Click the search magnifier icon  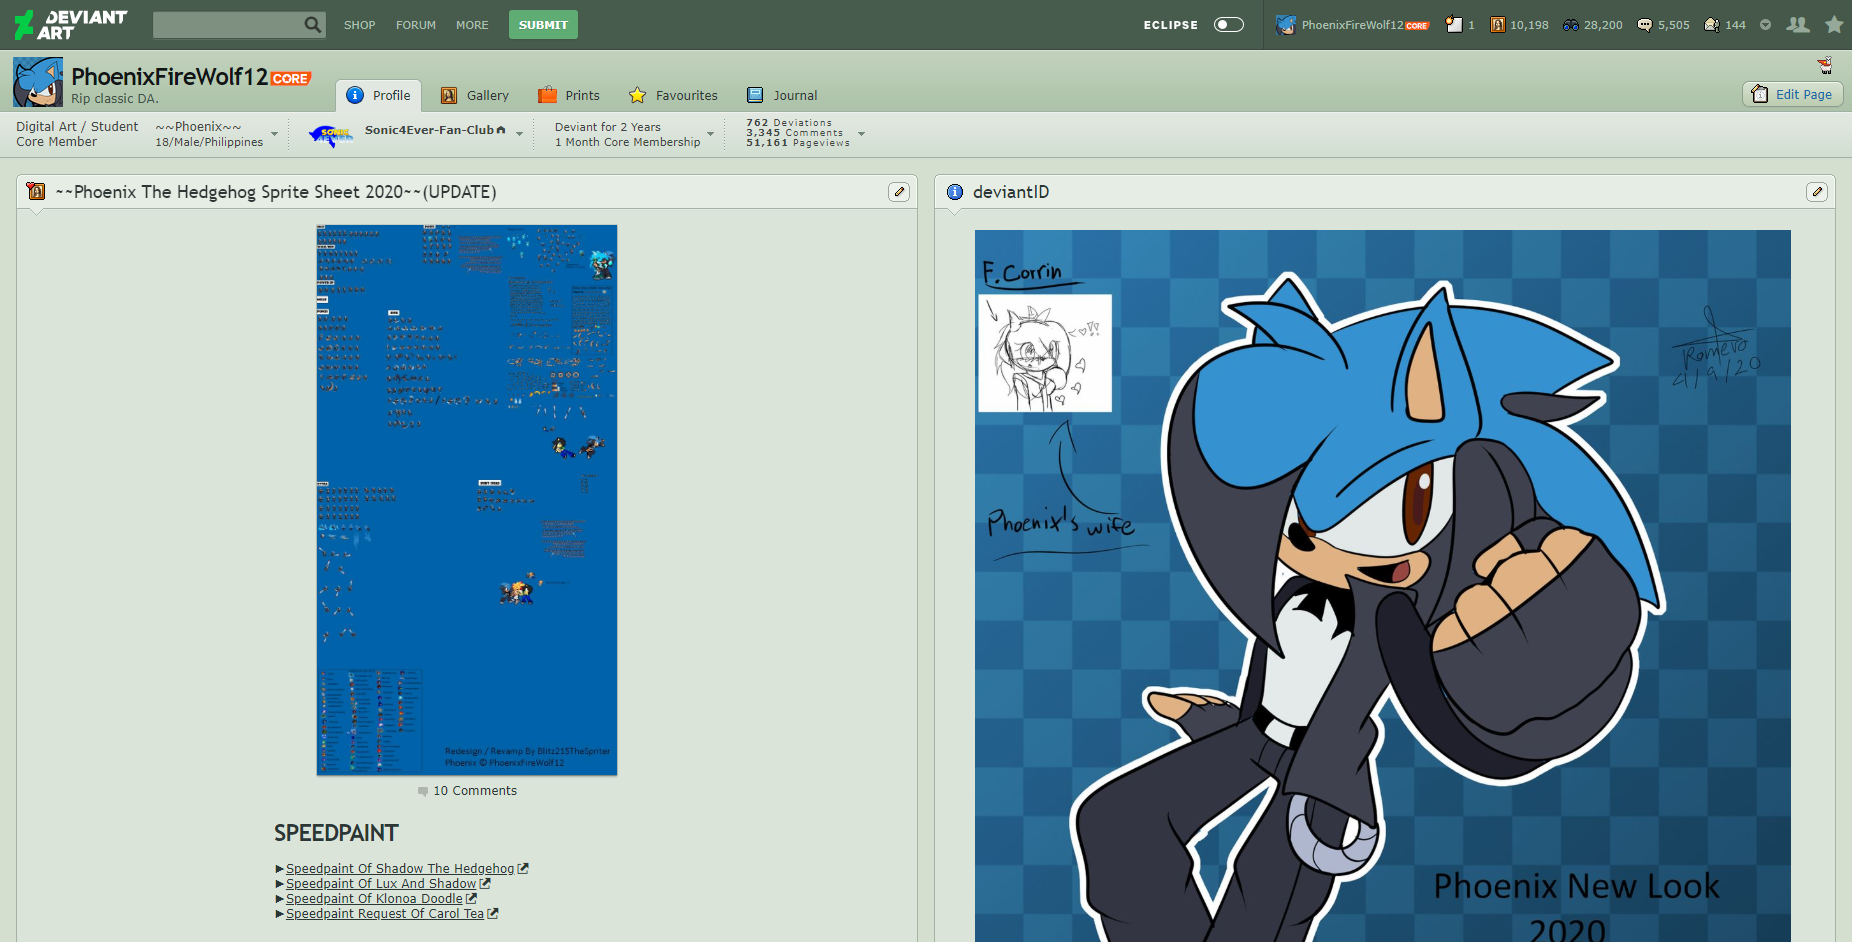[x=313, y=24]
